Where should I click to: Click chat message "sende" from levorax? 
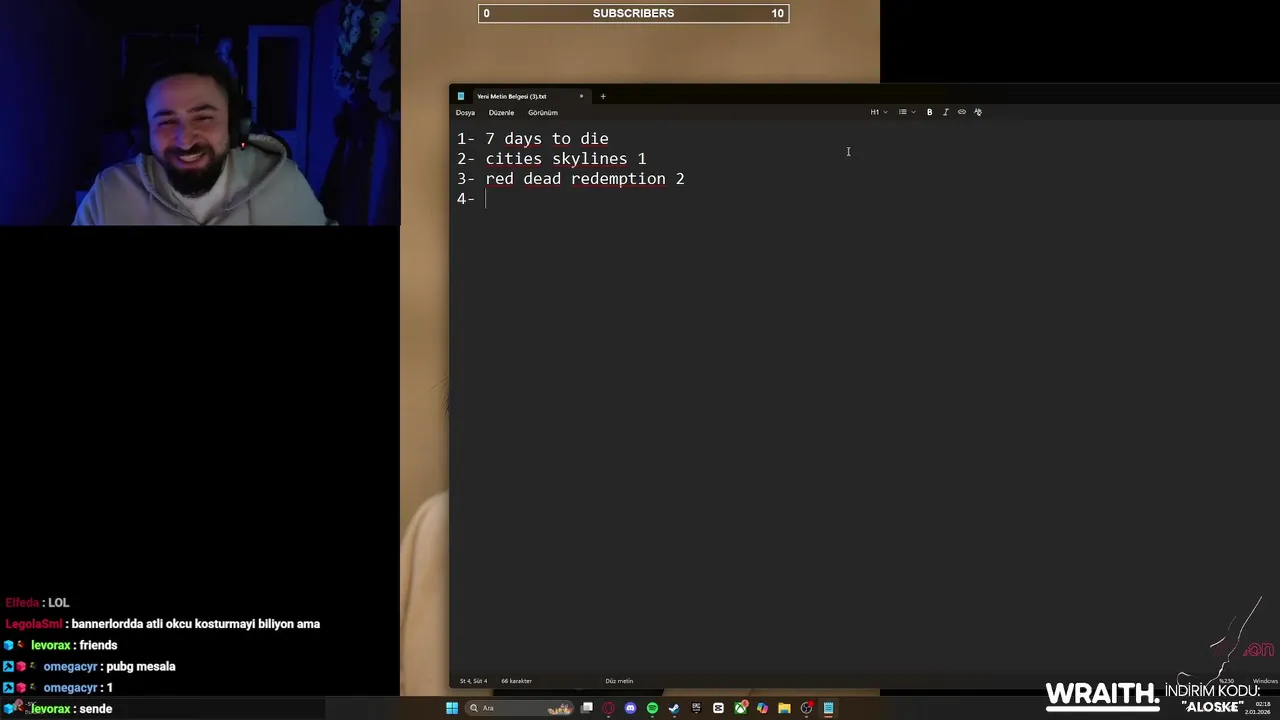95,709
